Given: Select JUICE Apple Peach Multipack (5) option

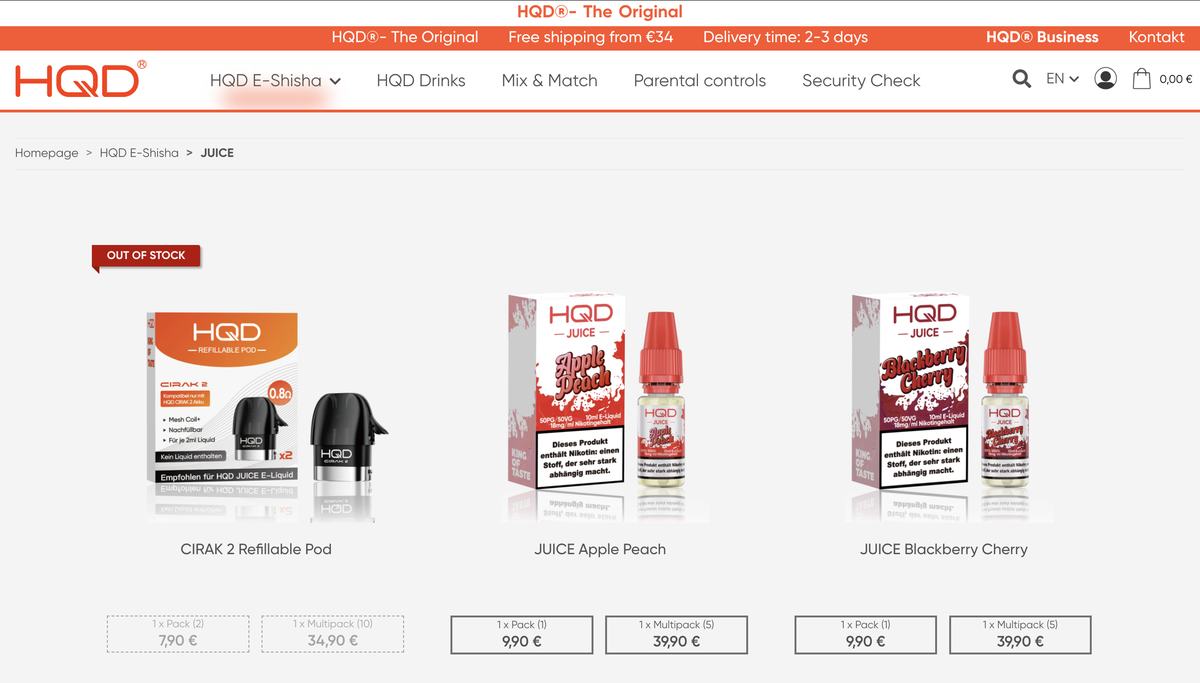Looking at the screenshot, I should (677, 634).
